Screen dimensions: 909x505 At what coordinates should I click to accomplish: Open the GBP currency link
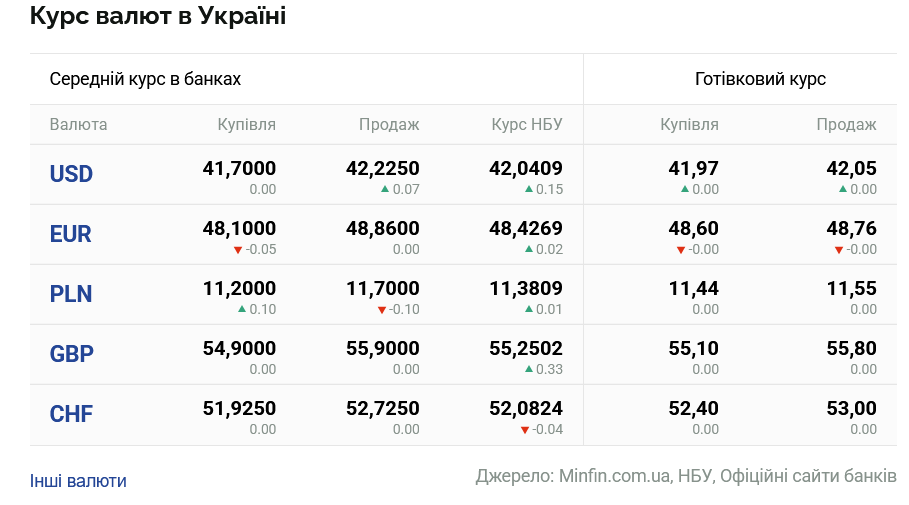tap(71, 354)
